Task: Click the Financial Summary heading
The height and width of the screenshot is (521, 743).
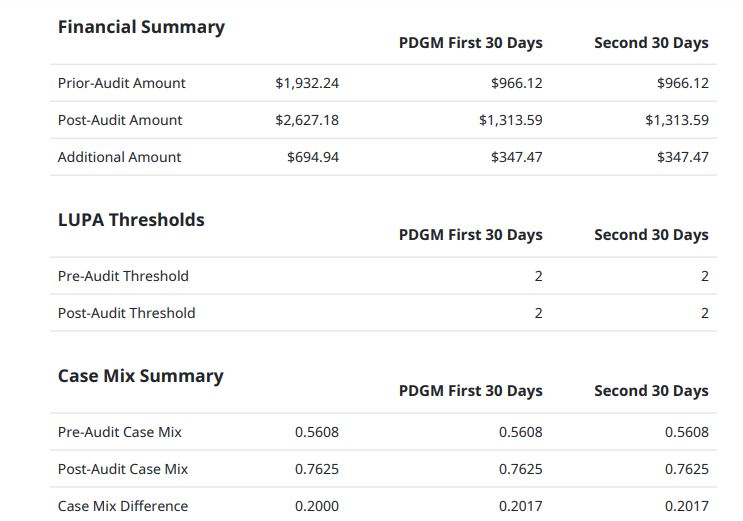Action: (141, 27)
